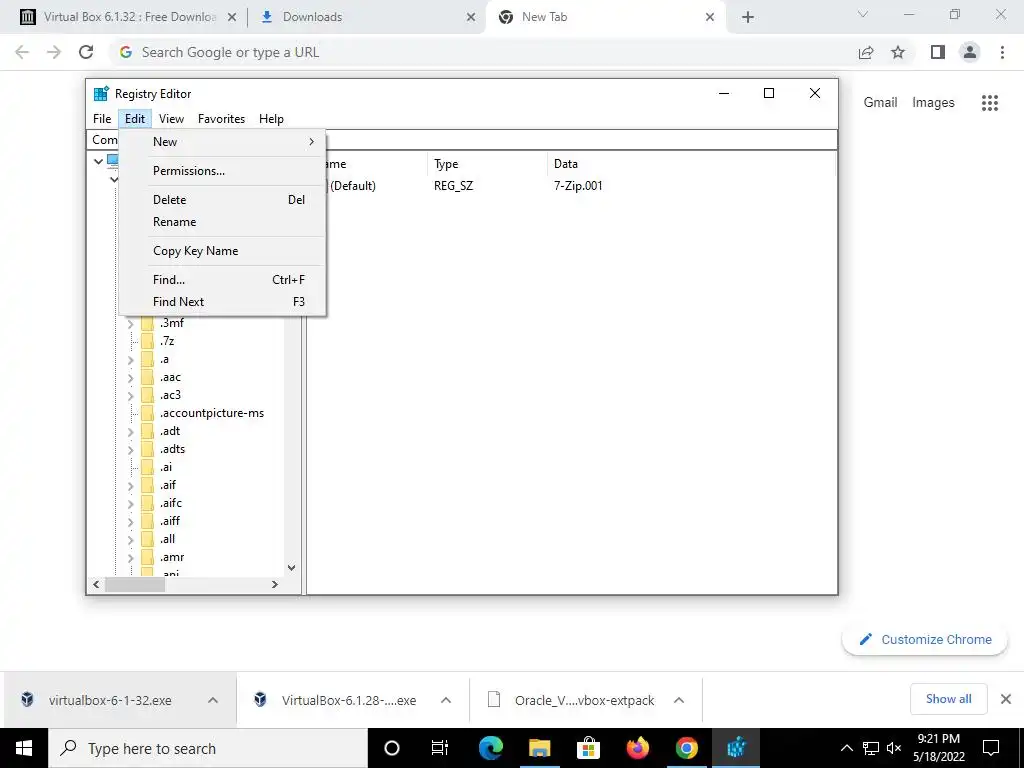Click the Registry Editor title icon
Screen dimensions: 1024x768
coord(101,93)
